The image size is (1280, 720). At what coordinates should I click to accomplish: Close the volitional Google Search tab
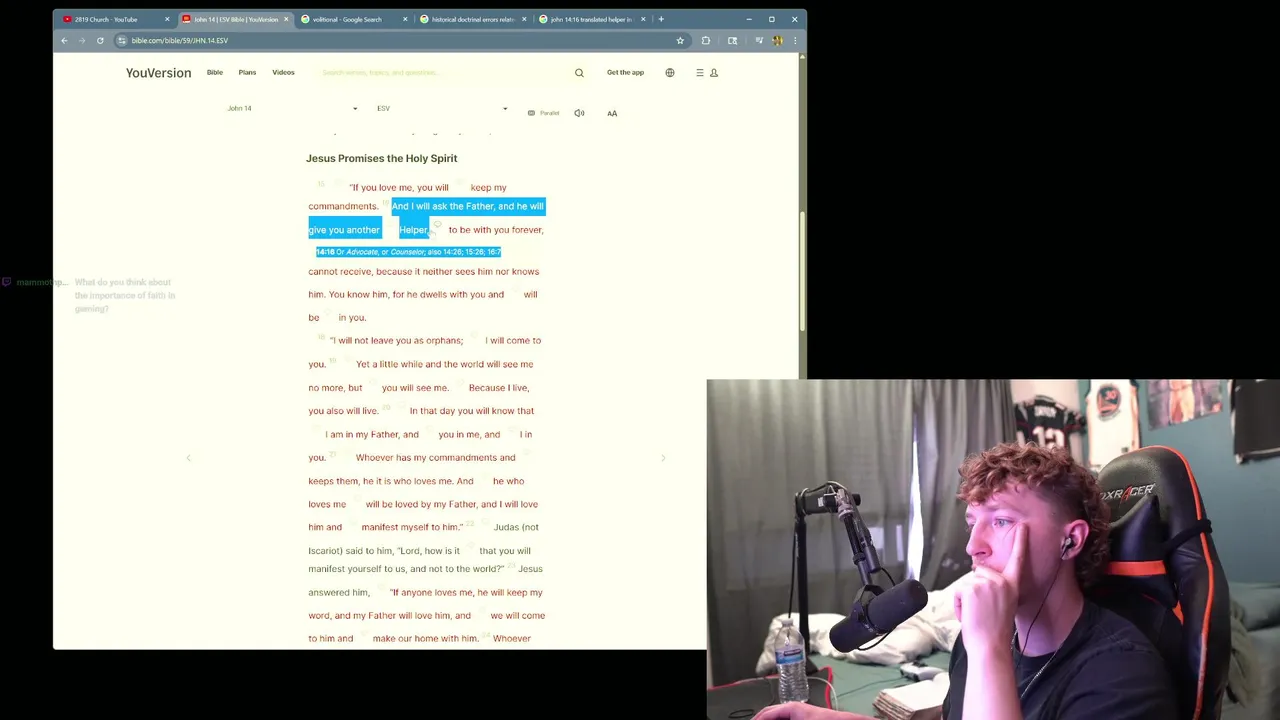pyautogui.click(x=405, y=19)
